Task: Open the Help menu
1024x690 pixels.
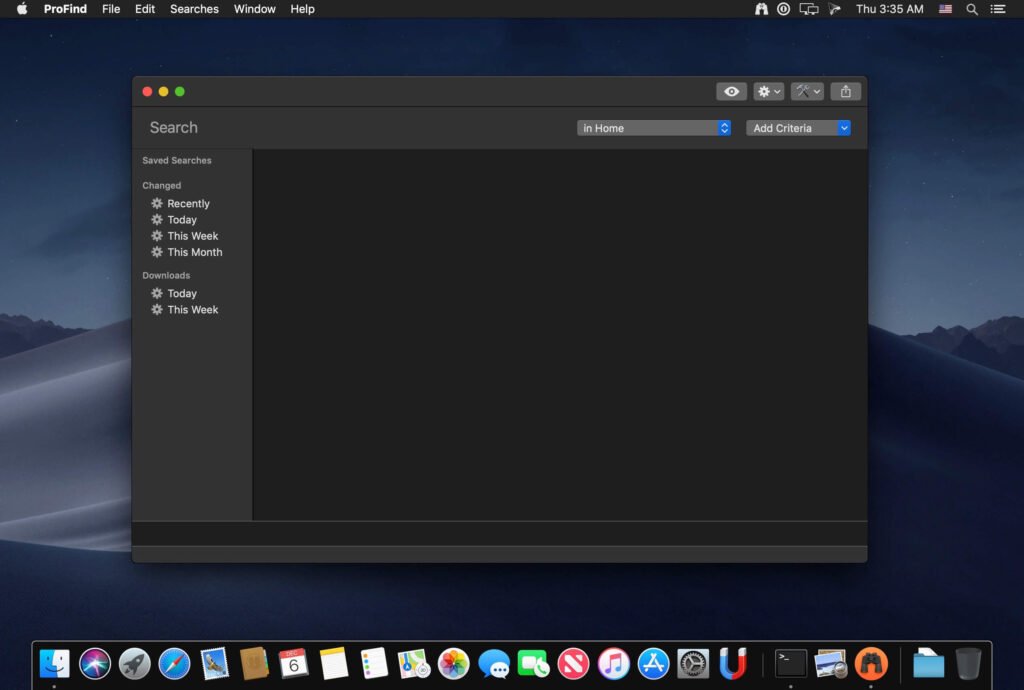Action: coord(302,9)
